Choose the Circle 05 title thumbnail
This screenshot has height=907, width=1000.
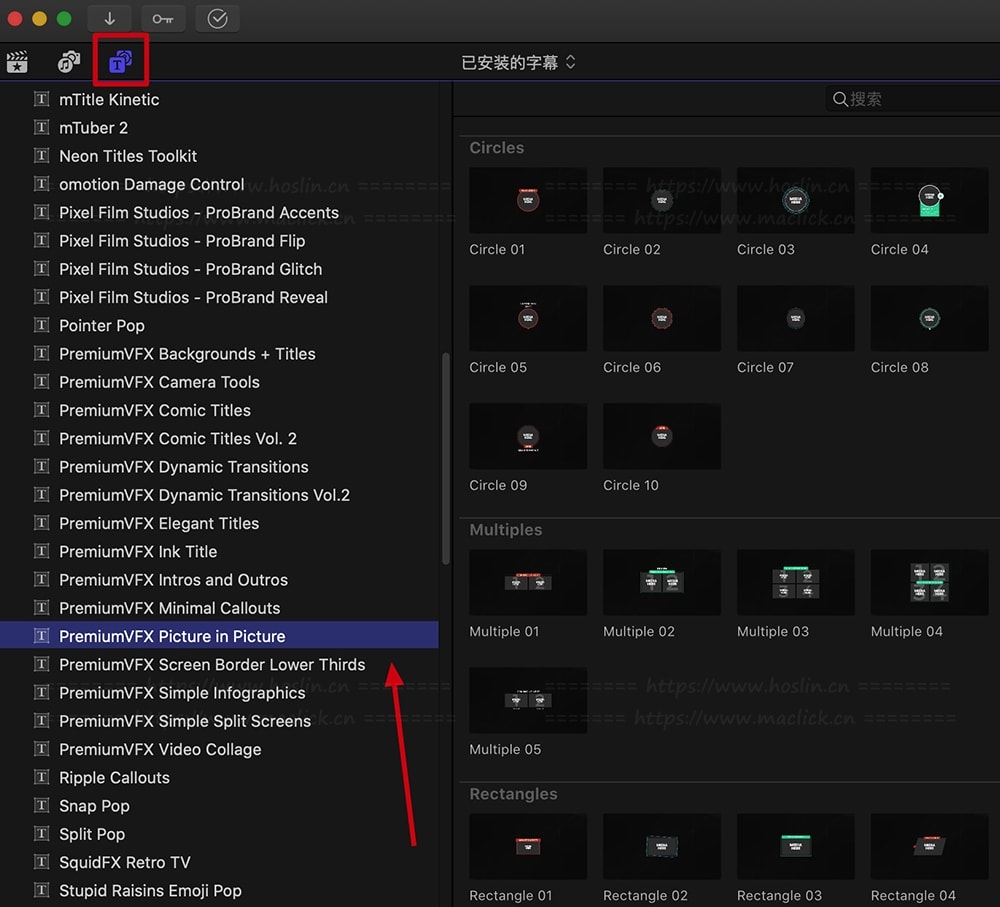[528, 318]
